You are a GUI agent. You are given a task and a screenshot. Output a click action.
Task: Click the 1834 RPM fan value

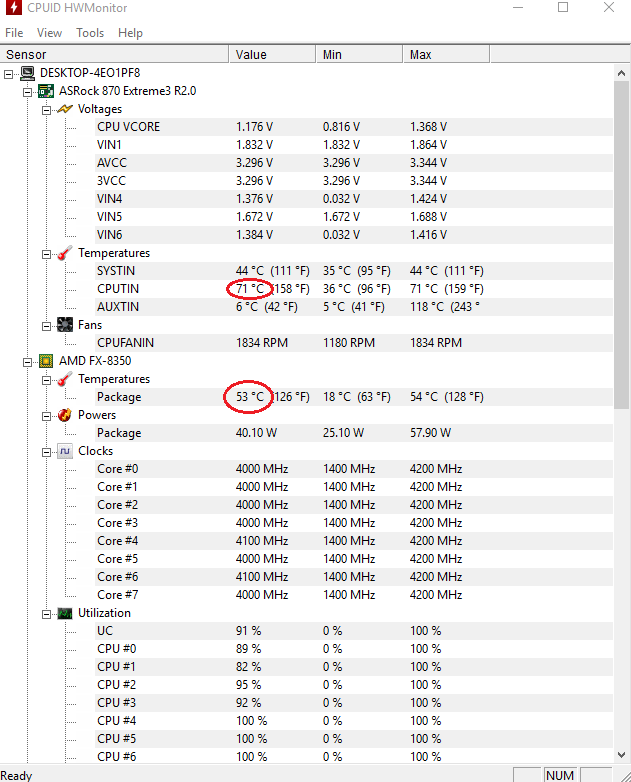click(262, 343)
